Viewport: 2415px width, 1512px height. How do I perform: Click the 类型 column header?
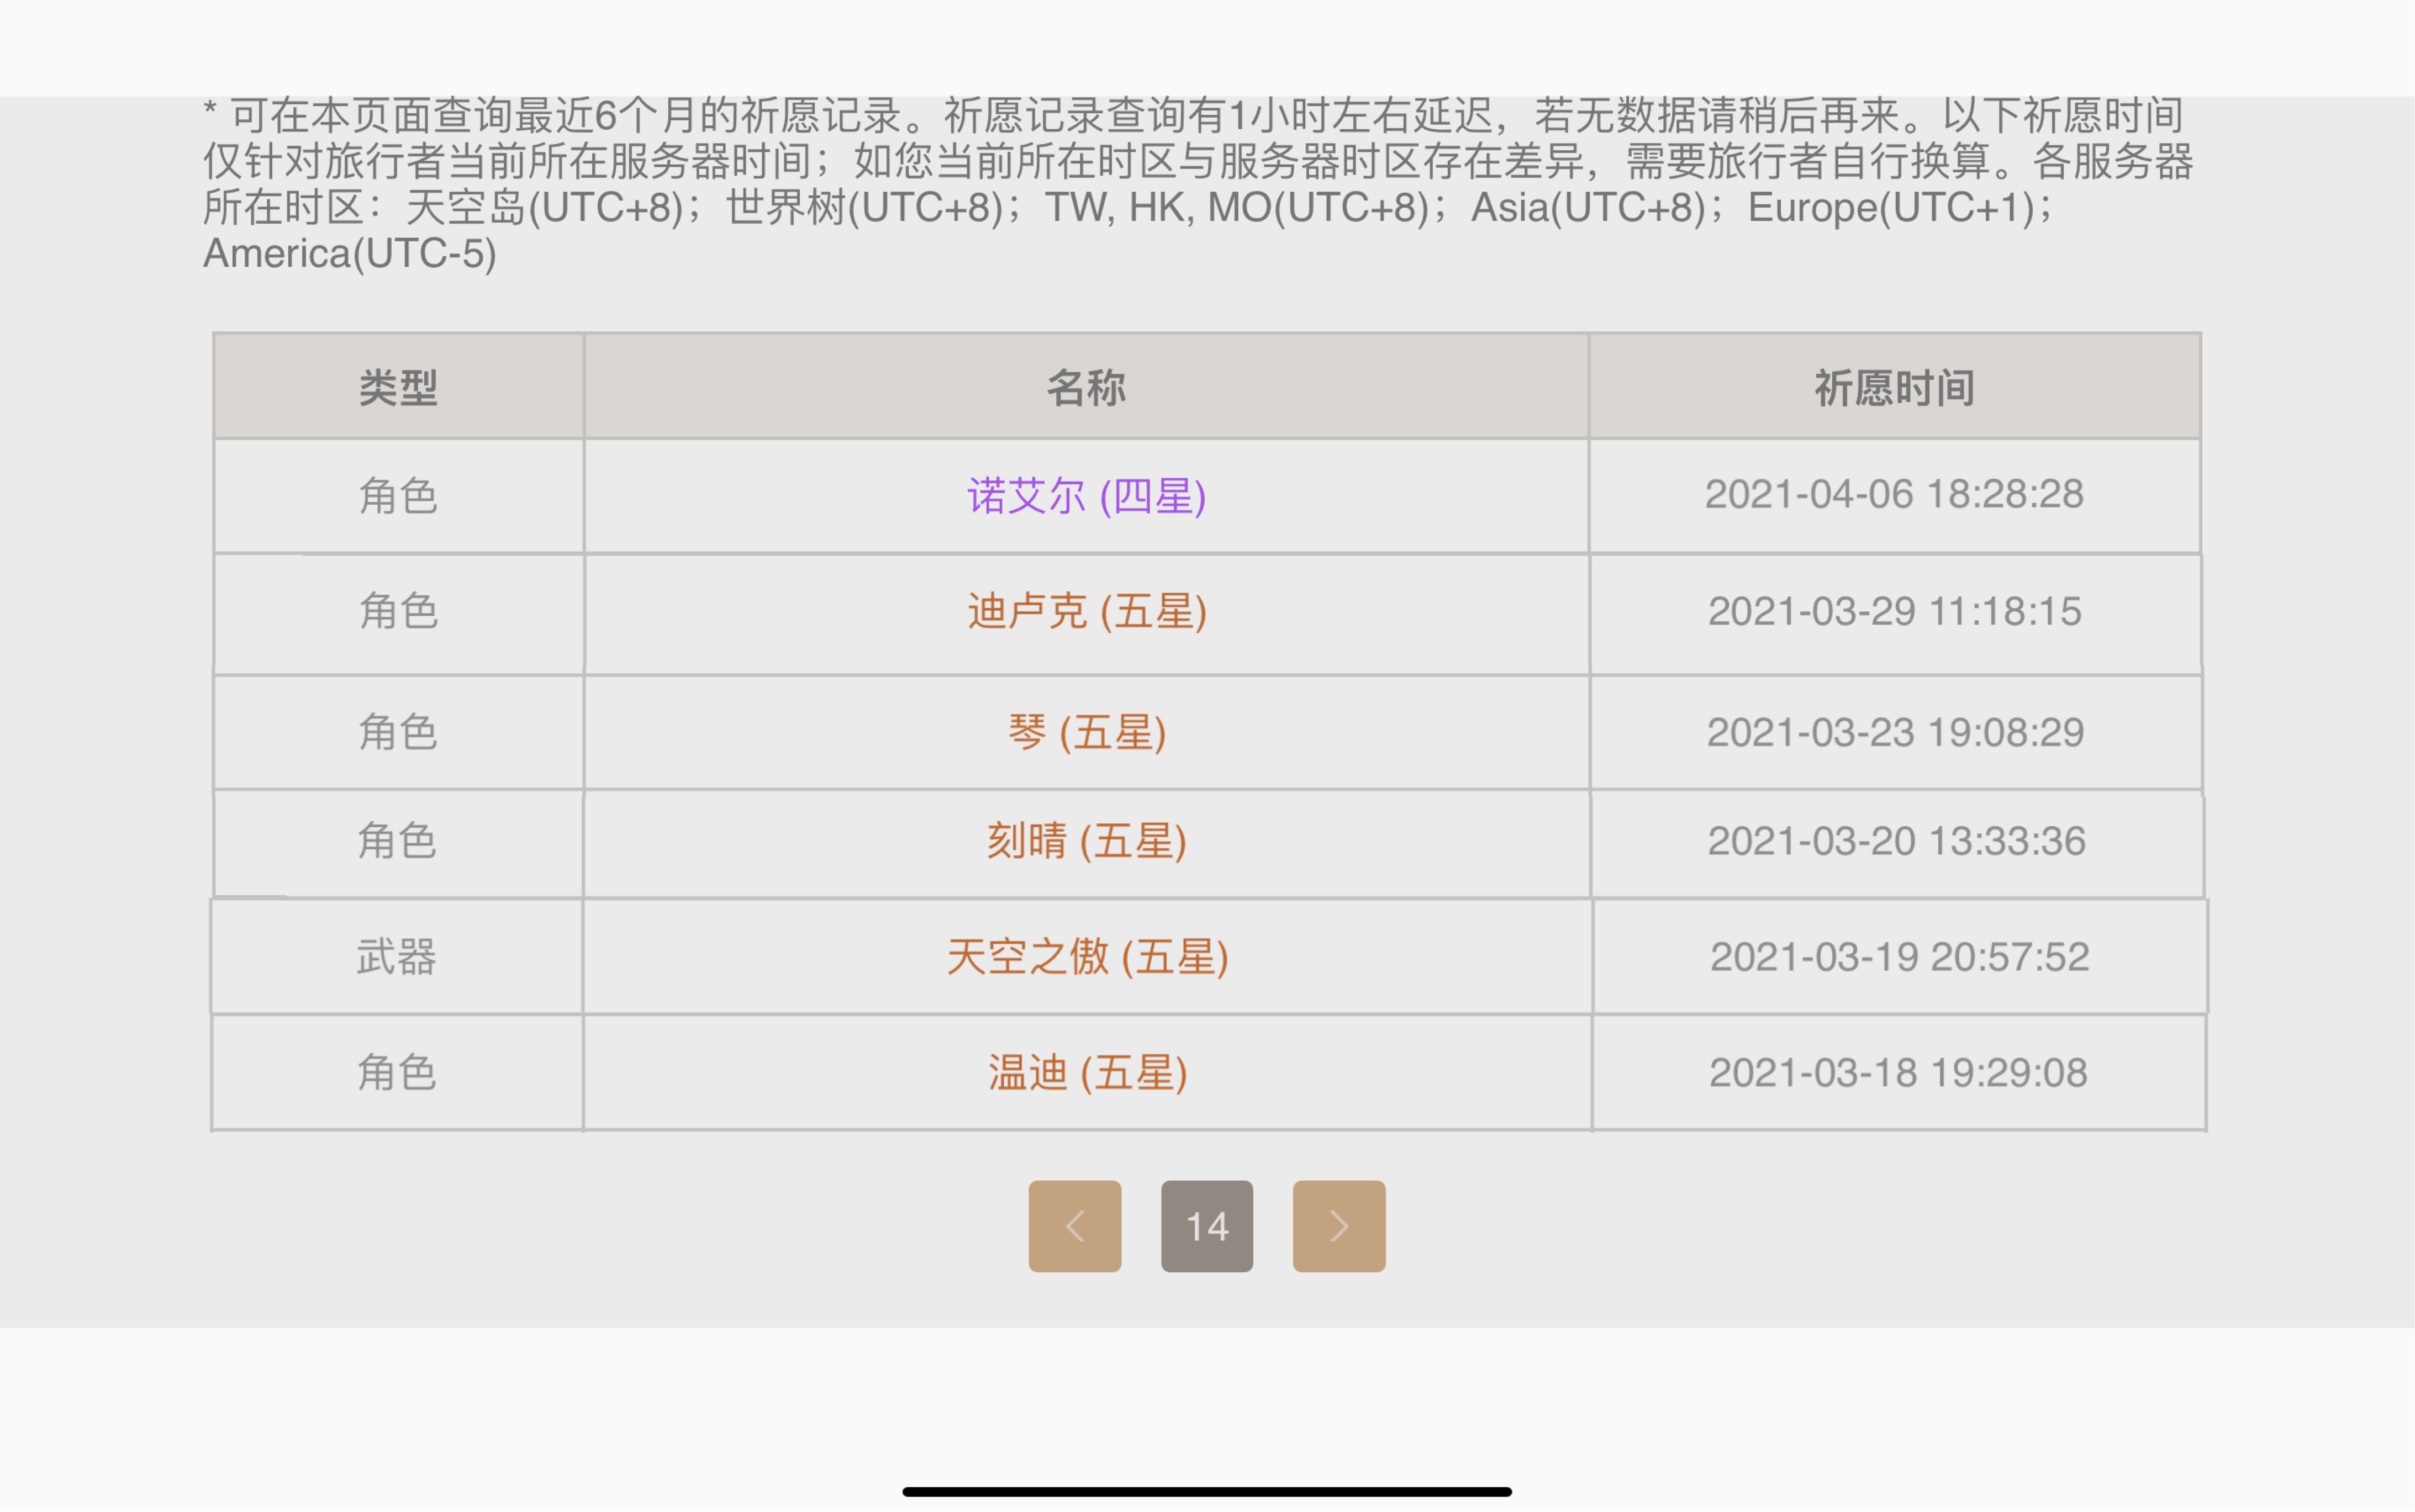pos(399,387)
